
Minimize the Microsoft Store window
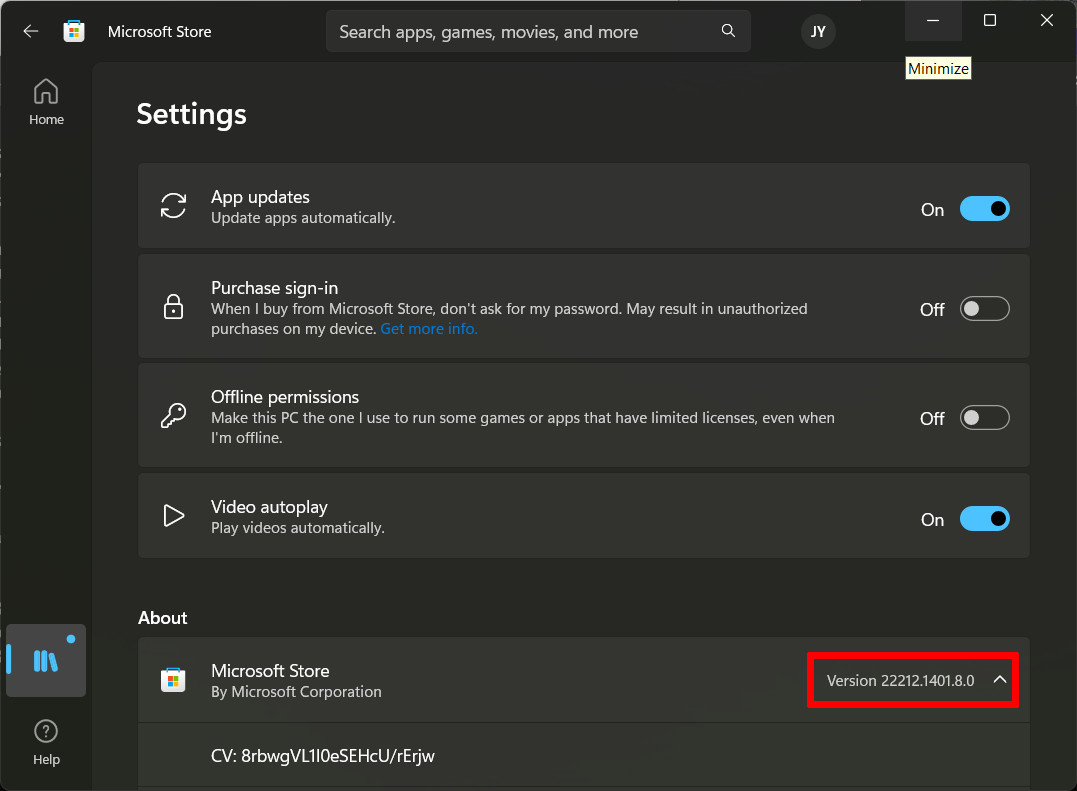(933, 21)
